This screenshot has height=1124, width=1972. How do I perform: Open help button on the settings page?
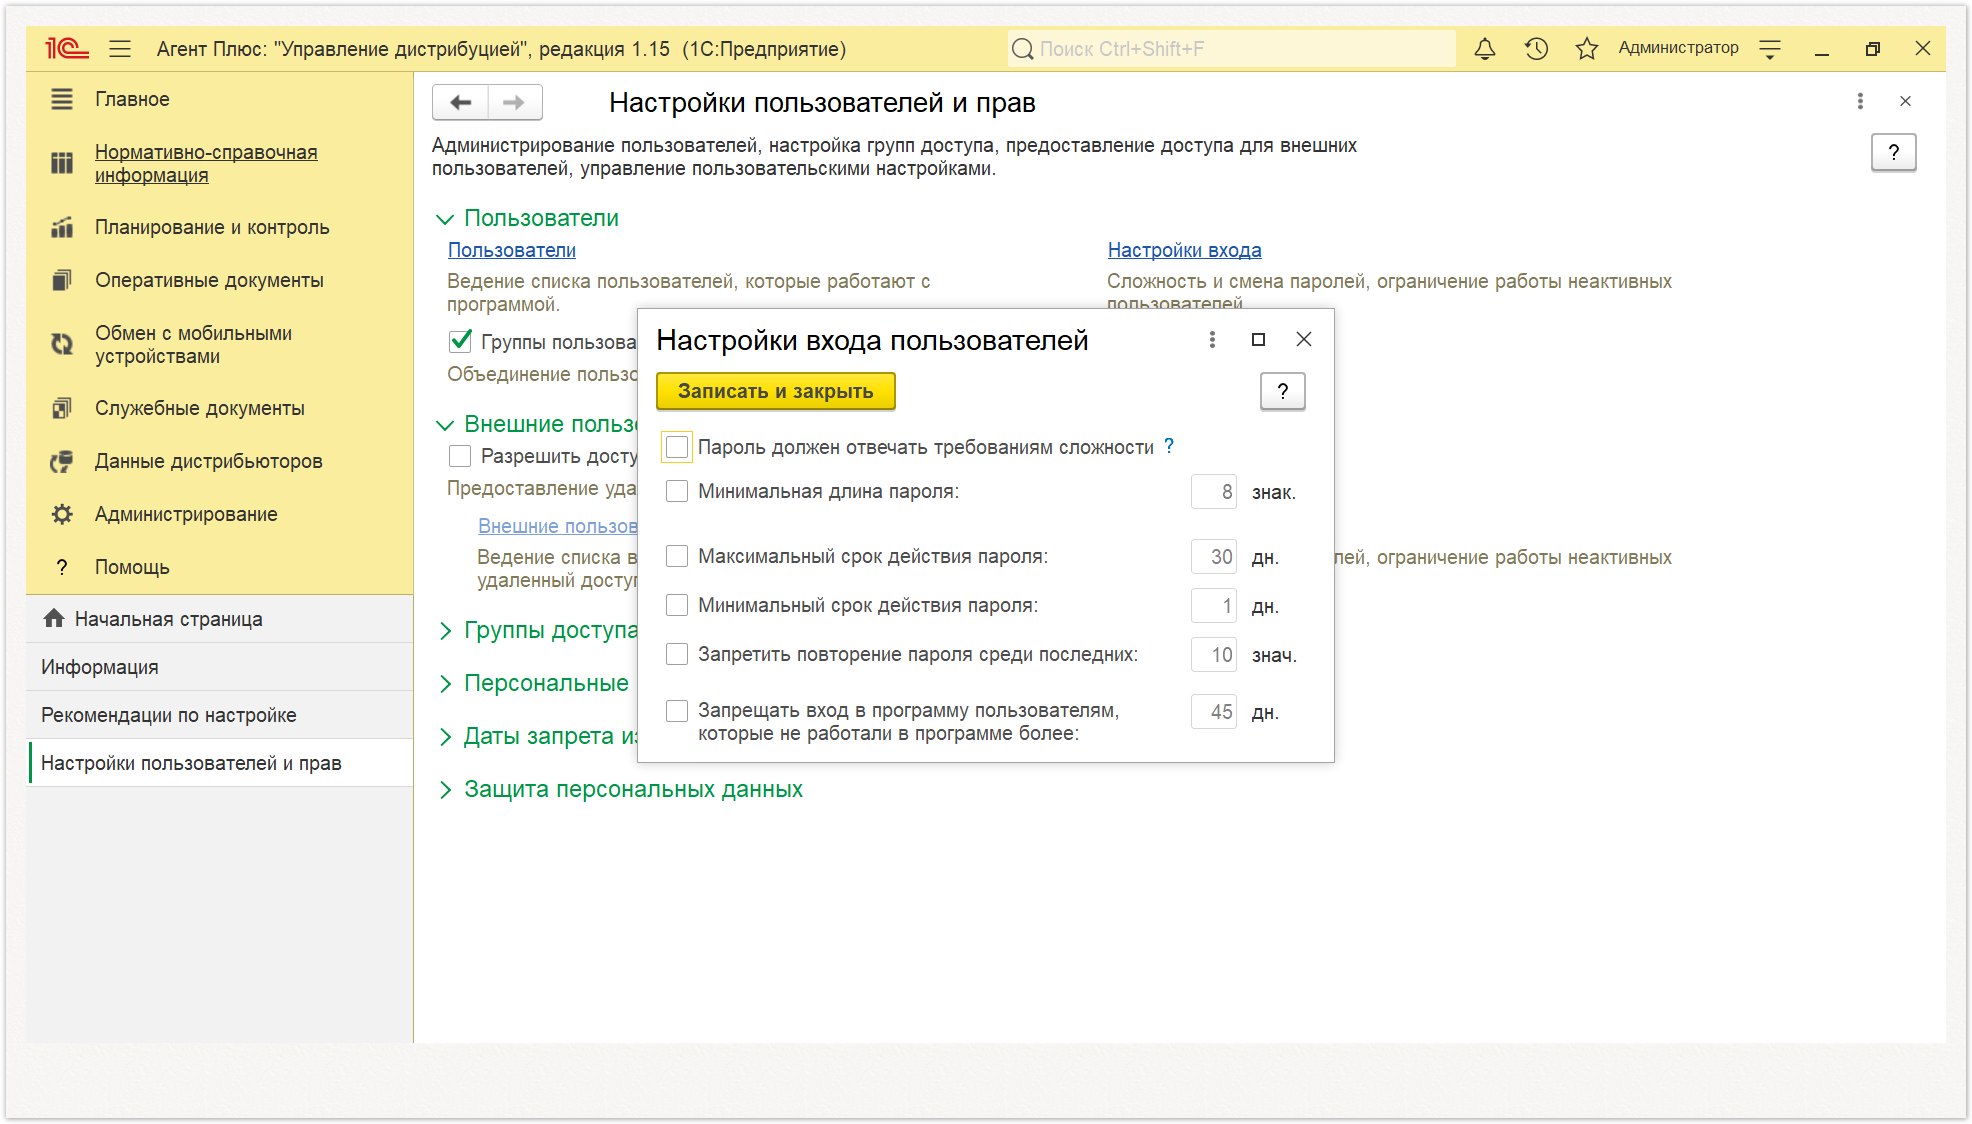tap(1893, 152)
